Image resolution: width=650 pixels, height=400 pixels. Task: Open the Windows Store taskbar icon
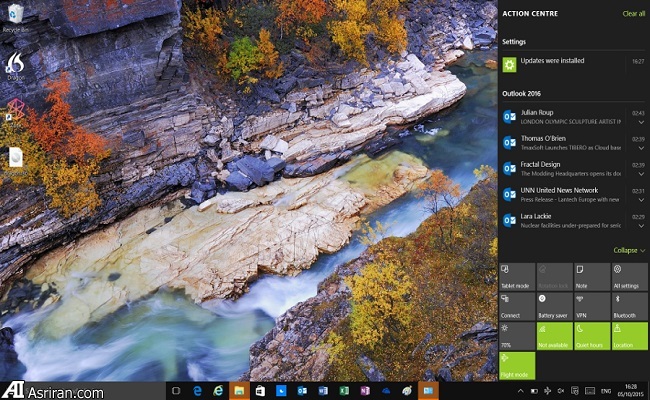[x=260, y=390]
